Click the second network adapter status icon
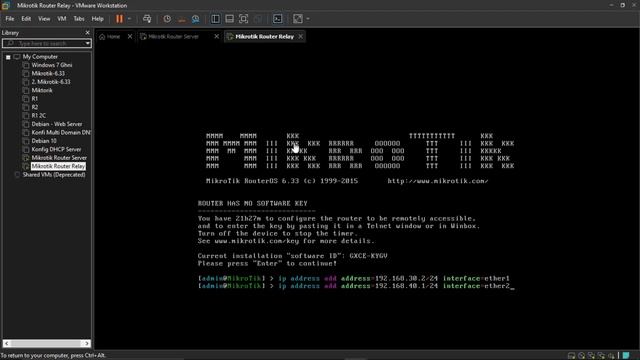Viewport: 640px width, 360px height. [x=601, y=356]
